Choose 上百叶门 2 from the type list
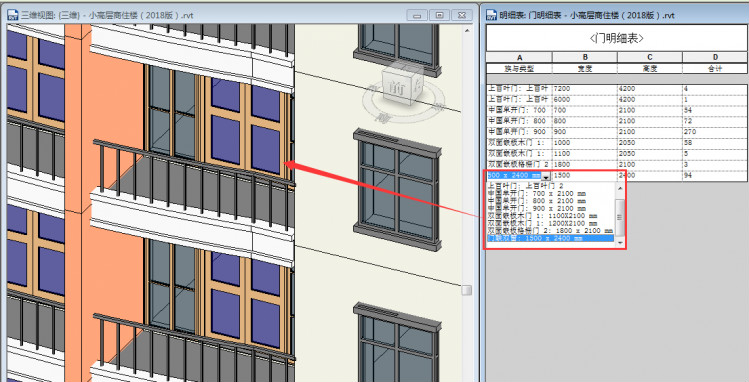 (x=525, y=186)
